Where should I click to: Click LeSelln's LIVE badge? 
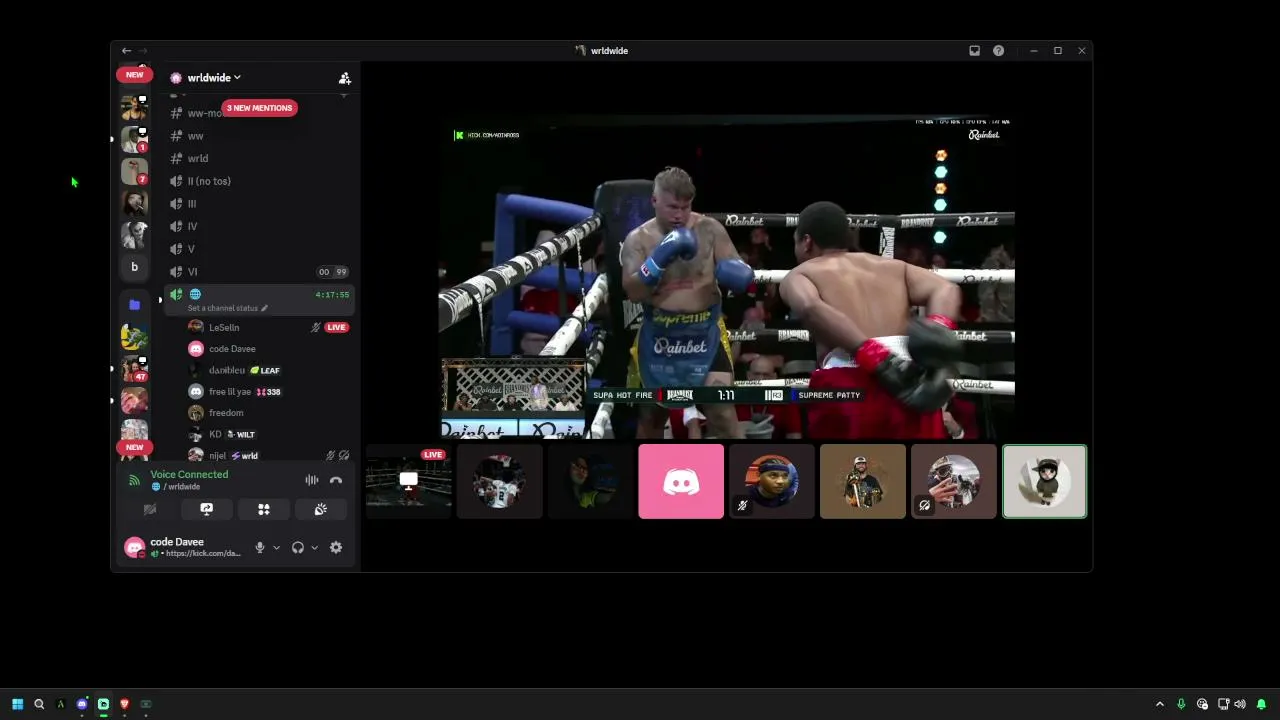(x=336, y=327)
